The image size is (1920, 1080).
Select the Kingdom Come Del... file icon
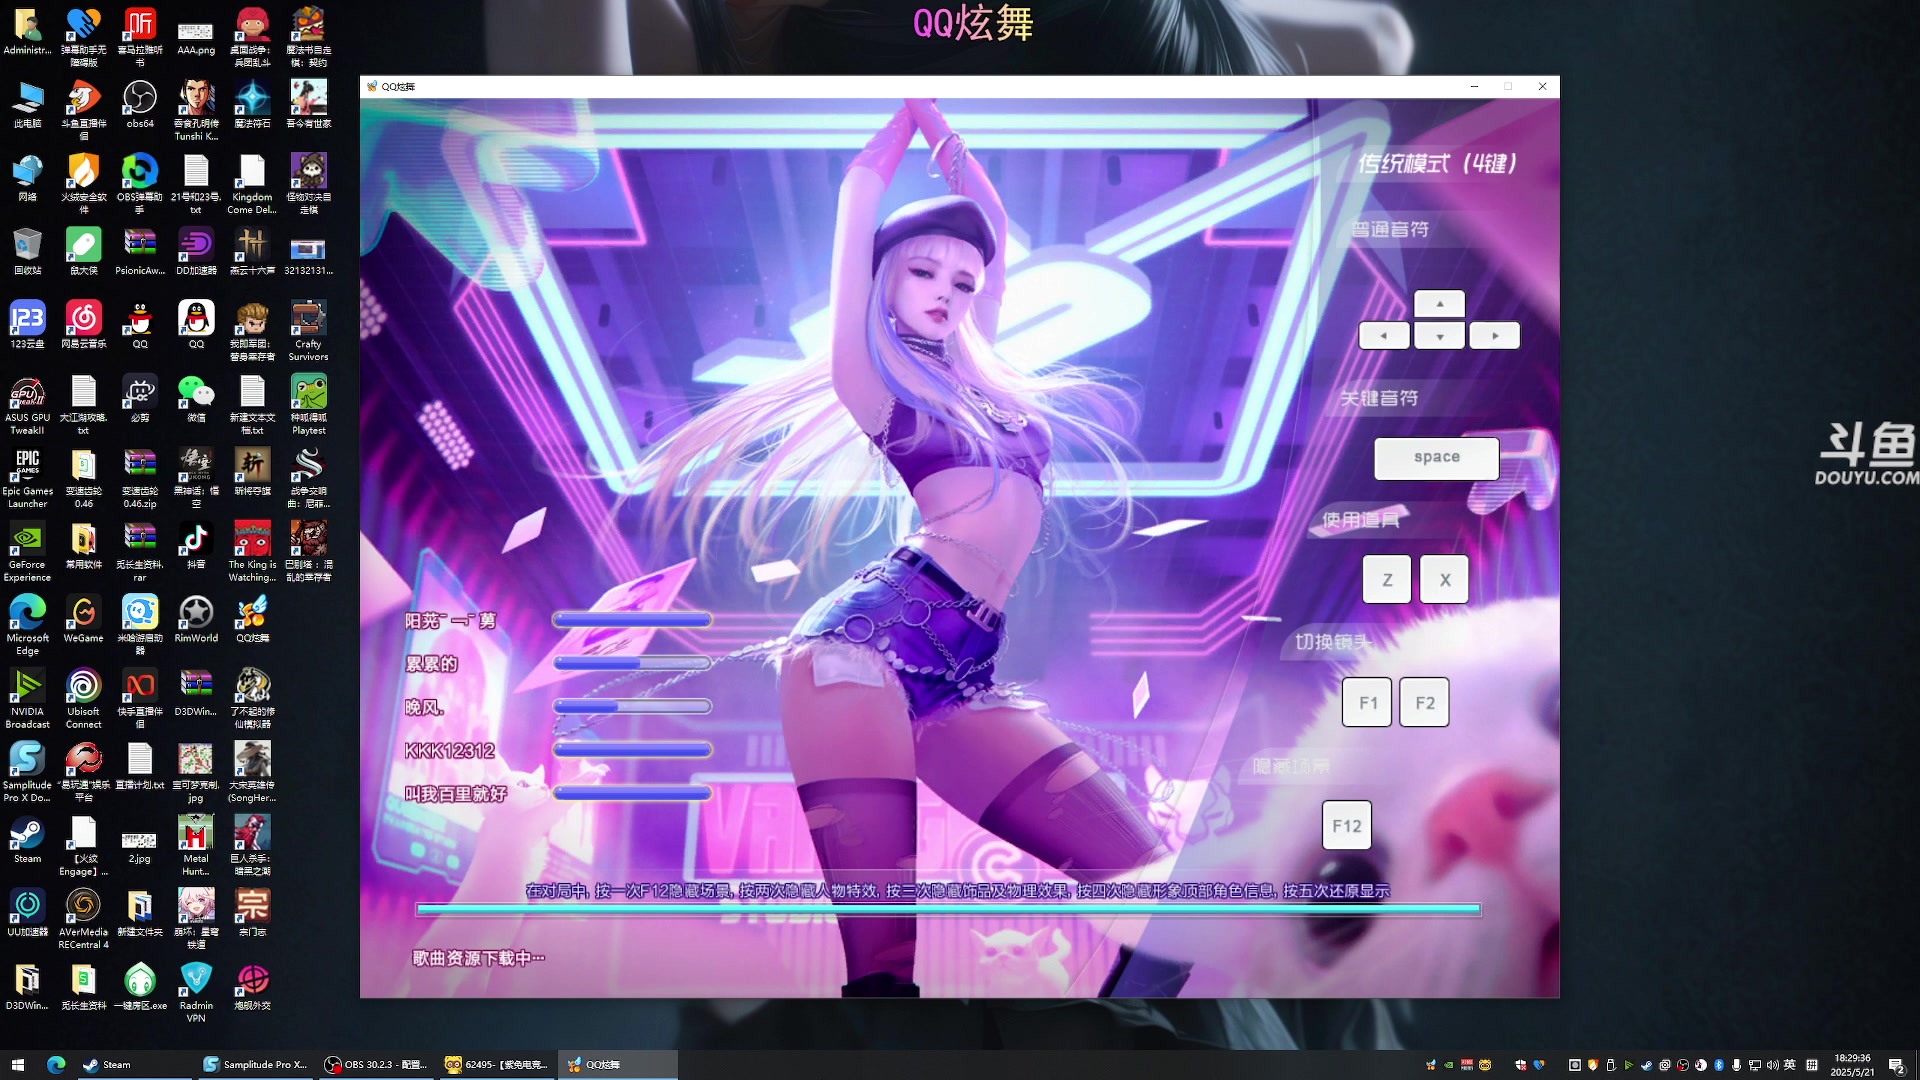252,183
